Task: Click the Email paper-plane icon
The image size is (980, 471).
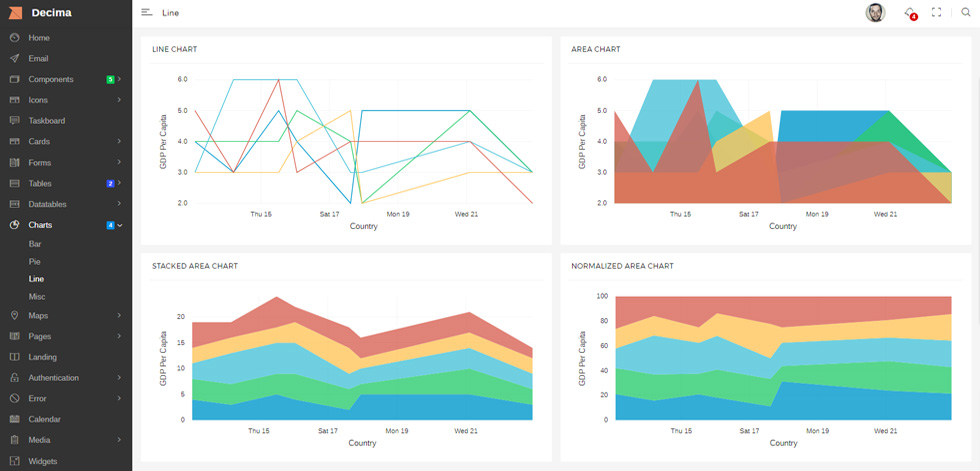Action: [15, 59]
